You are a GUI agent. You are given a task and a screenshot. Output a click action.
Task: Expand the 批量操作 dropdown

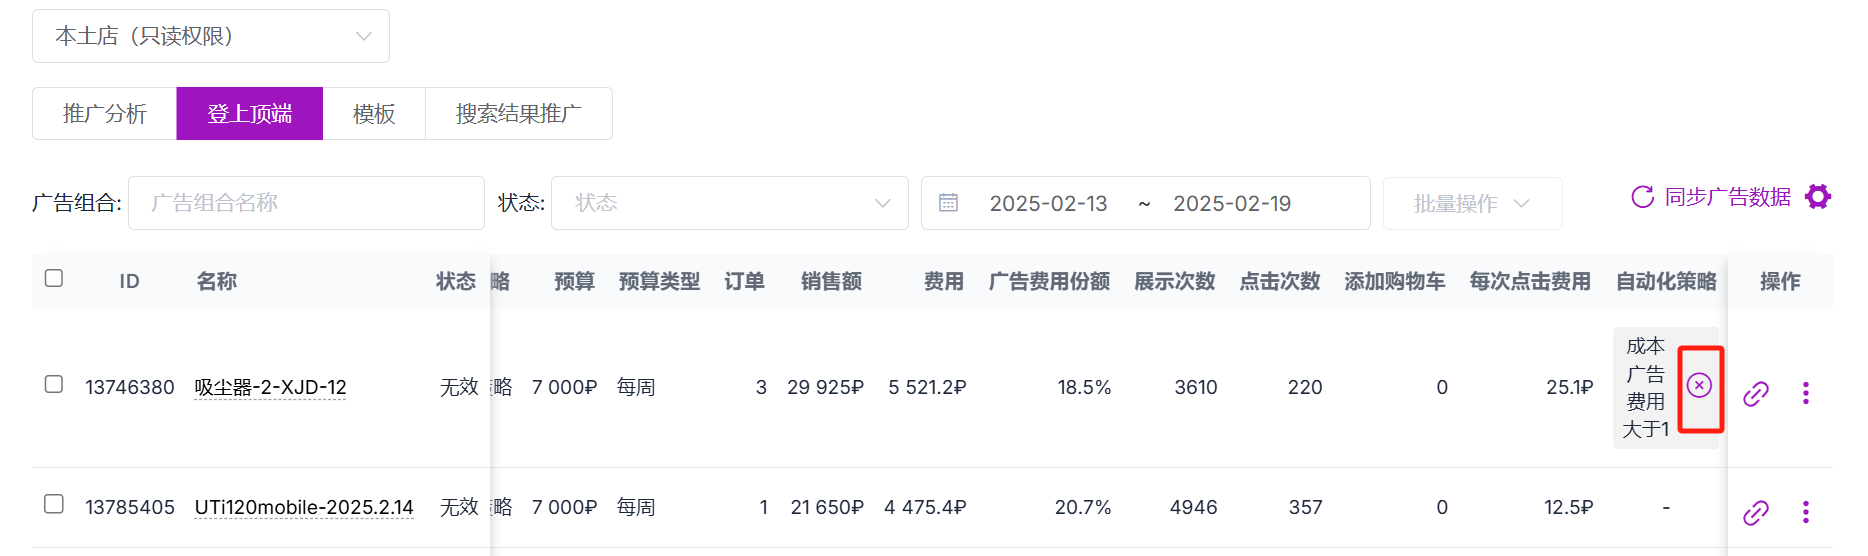tap(1473, 203)
